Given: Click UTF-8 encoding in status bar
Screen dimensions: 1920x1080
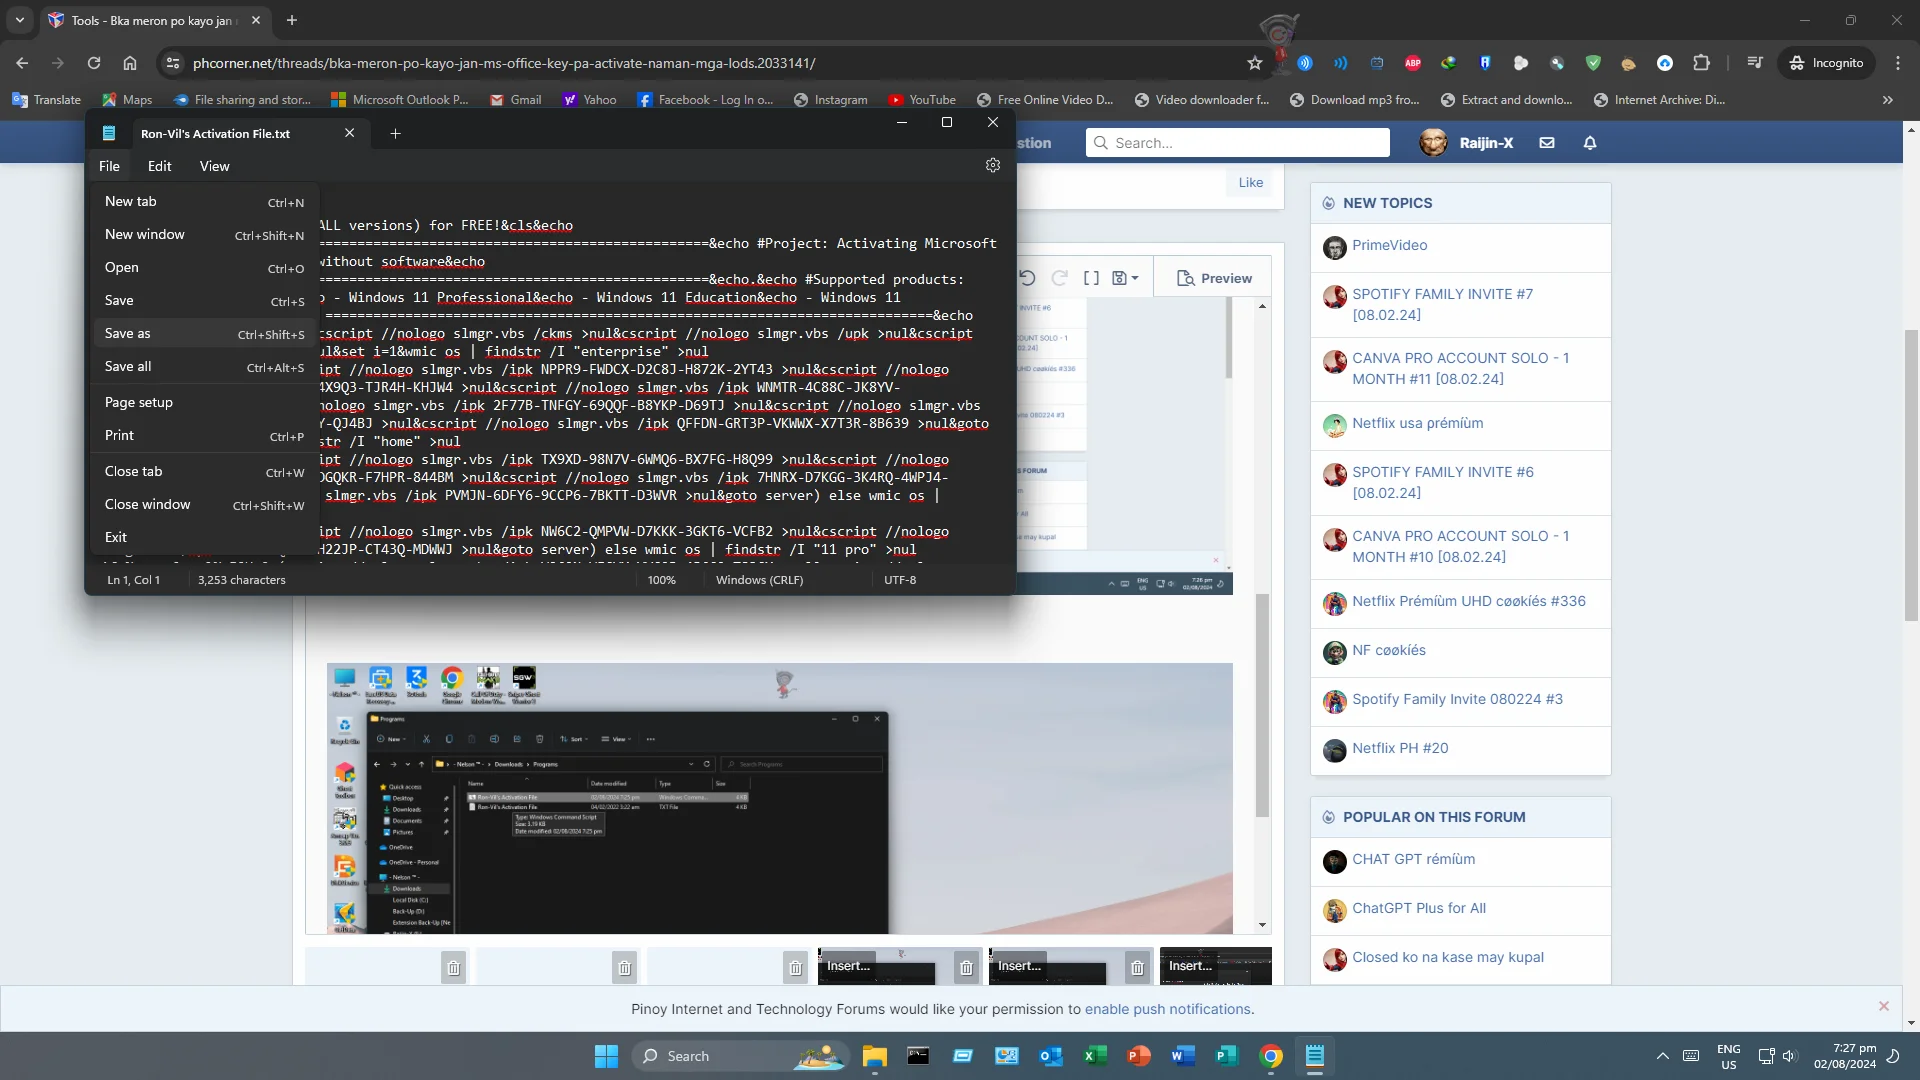Looking at the screenshot, I should [900, 580].
